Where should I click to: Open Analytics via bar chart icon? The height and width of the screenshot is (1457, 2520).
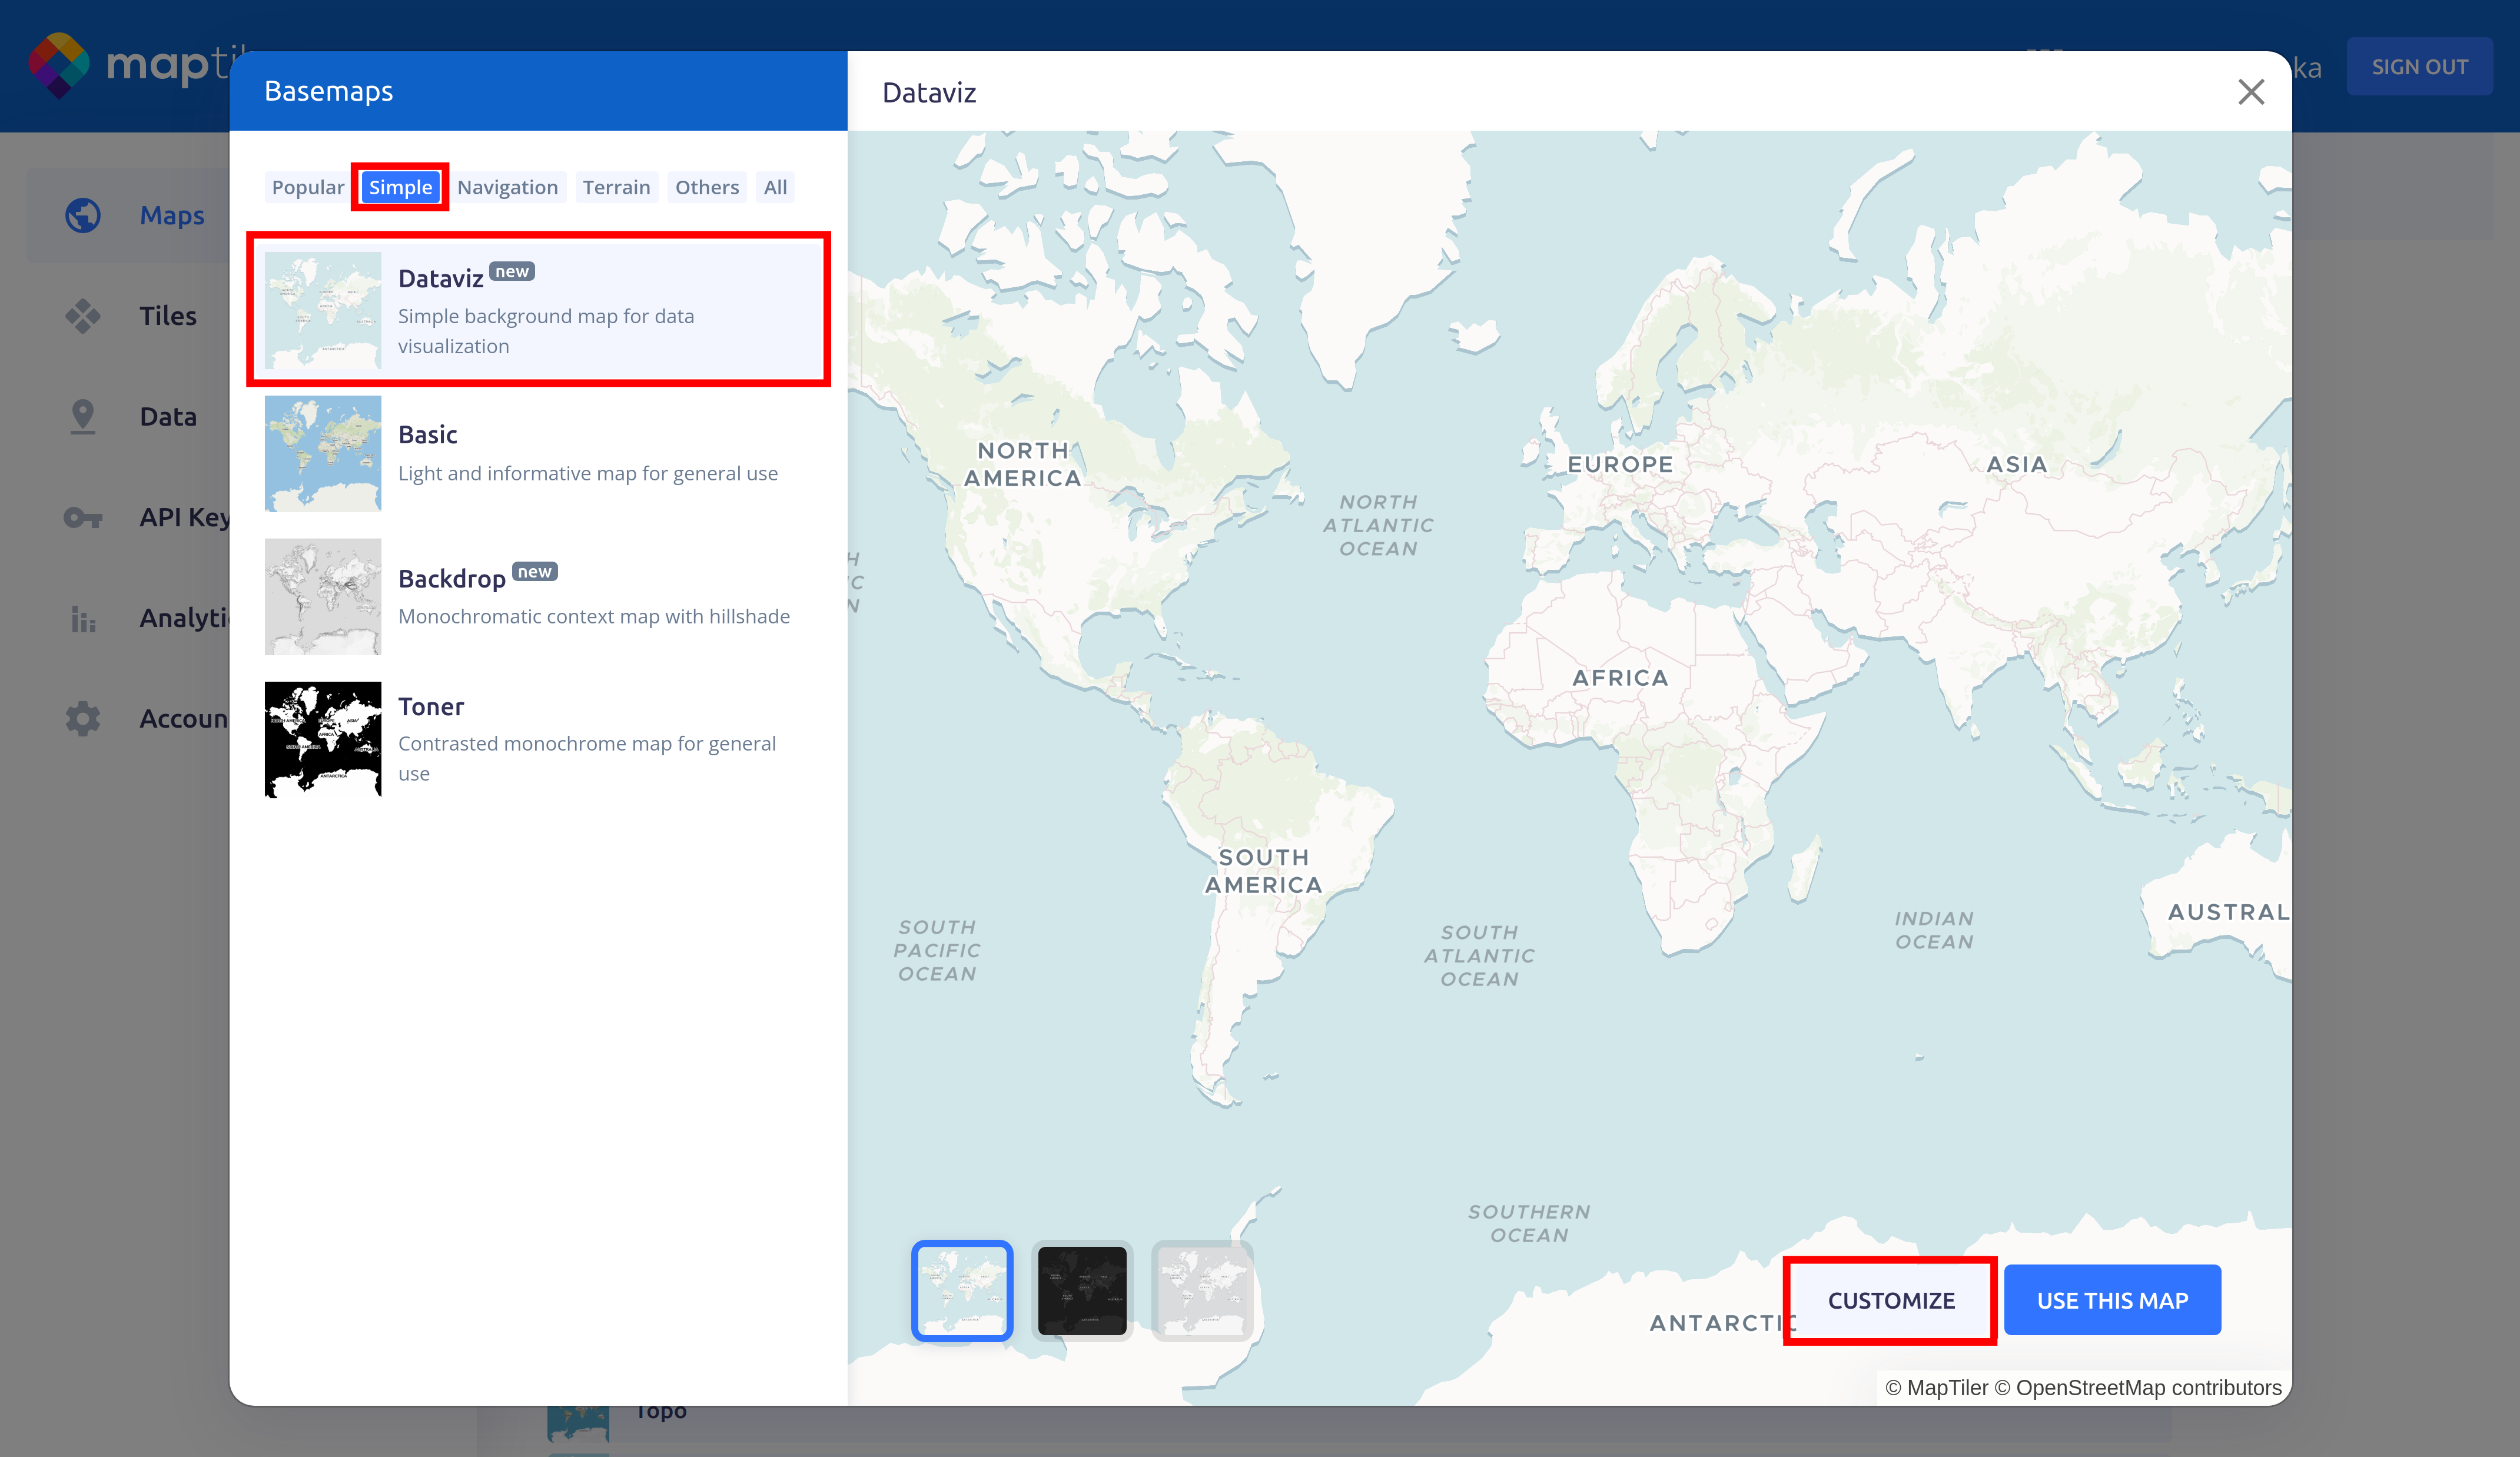pos(83,618)
